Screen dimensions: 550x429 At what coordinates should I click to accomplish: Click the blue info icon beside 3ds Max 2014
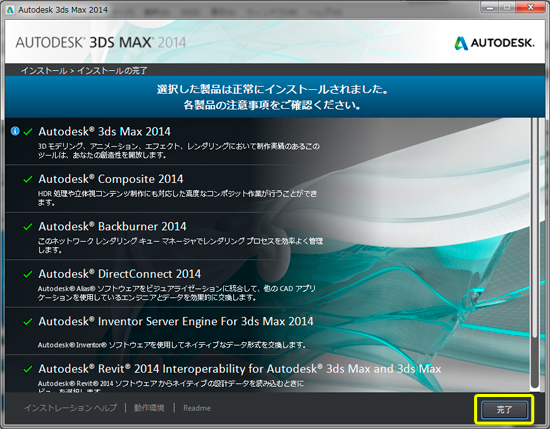(15, 131)
